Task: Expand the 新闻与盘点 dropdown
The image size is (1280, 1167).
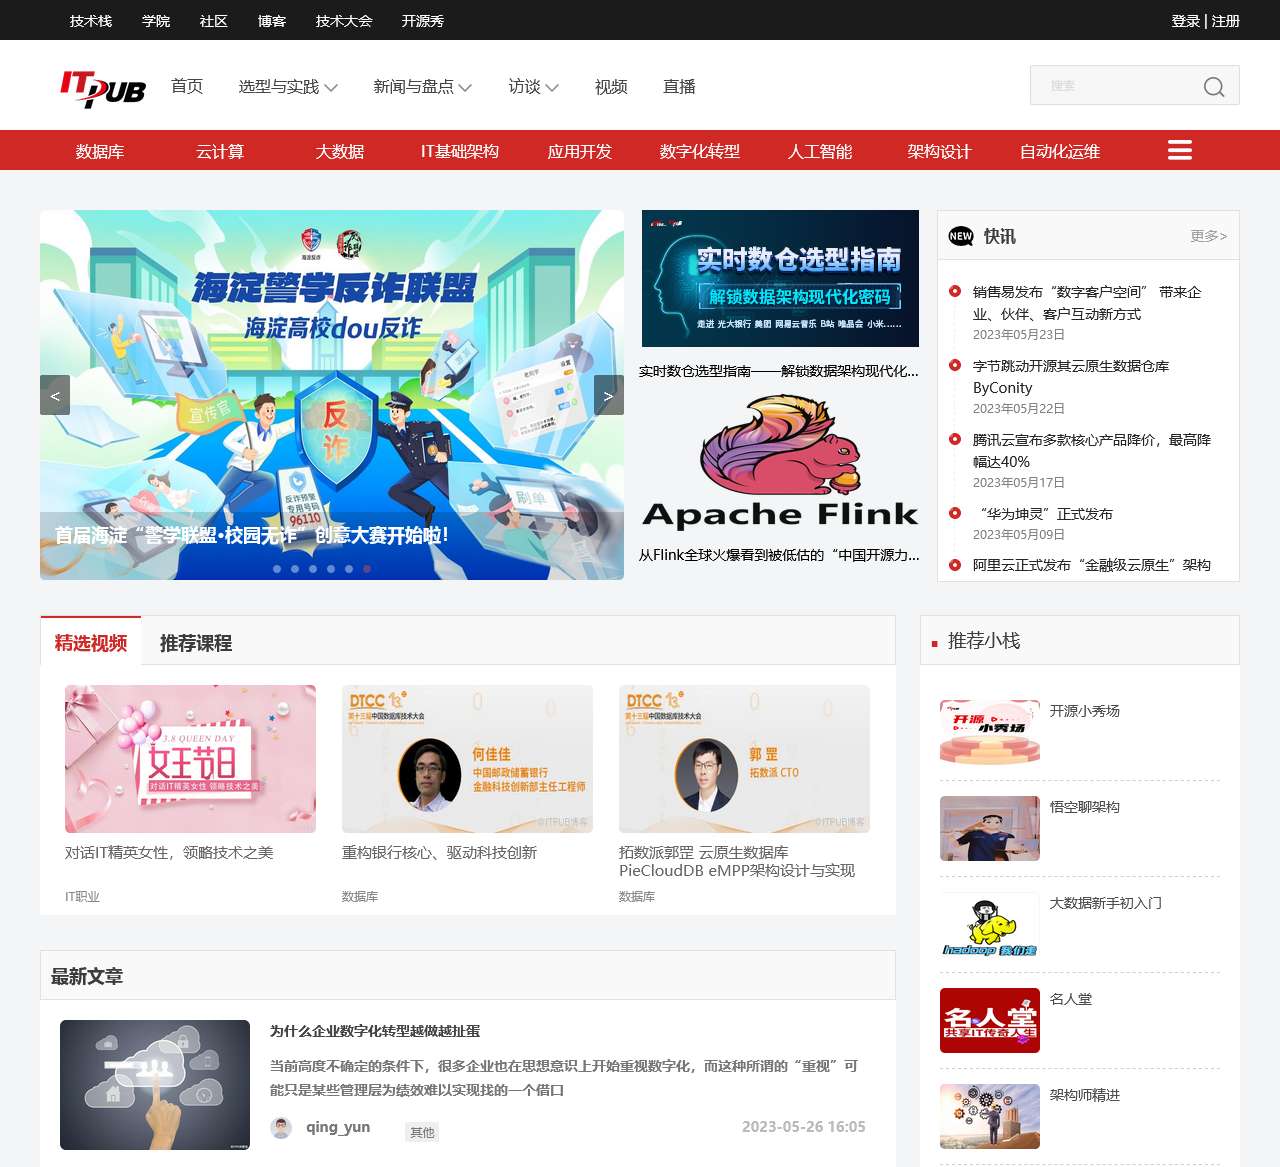Action: (422, 87)
